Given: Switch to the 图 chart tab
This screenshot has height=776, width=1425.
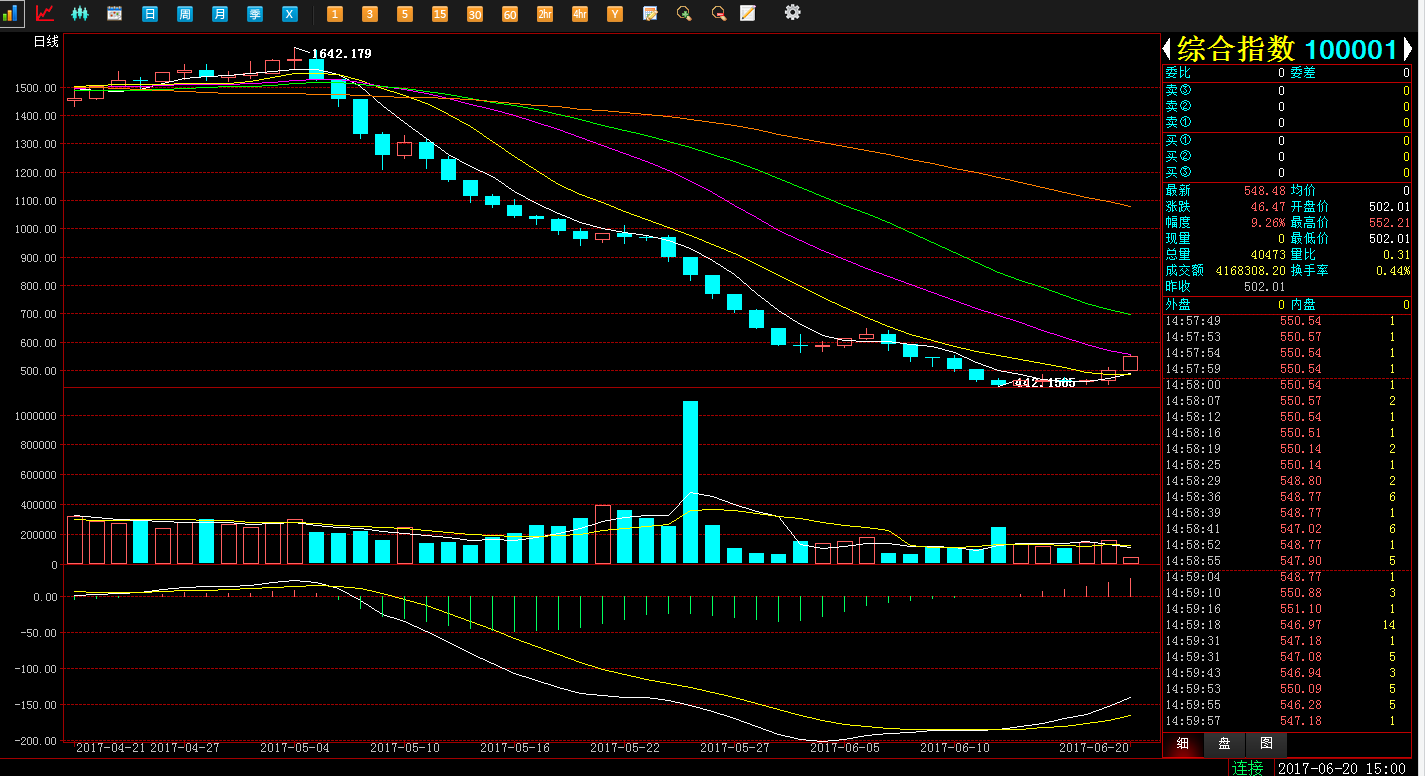Looking at the screenshot, I should pos(1266,744).
